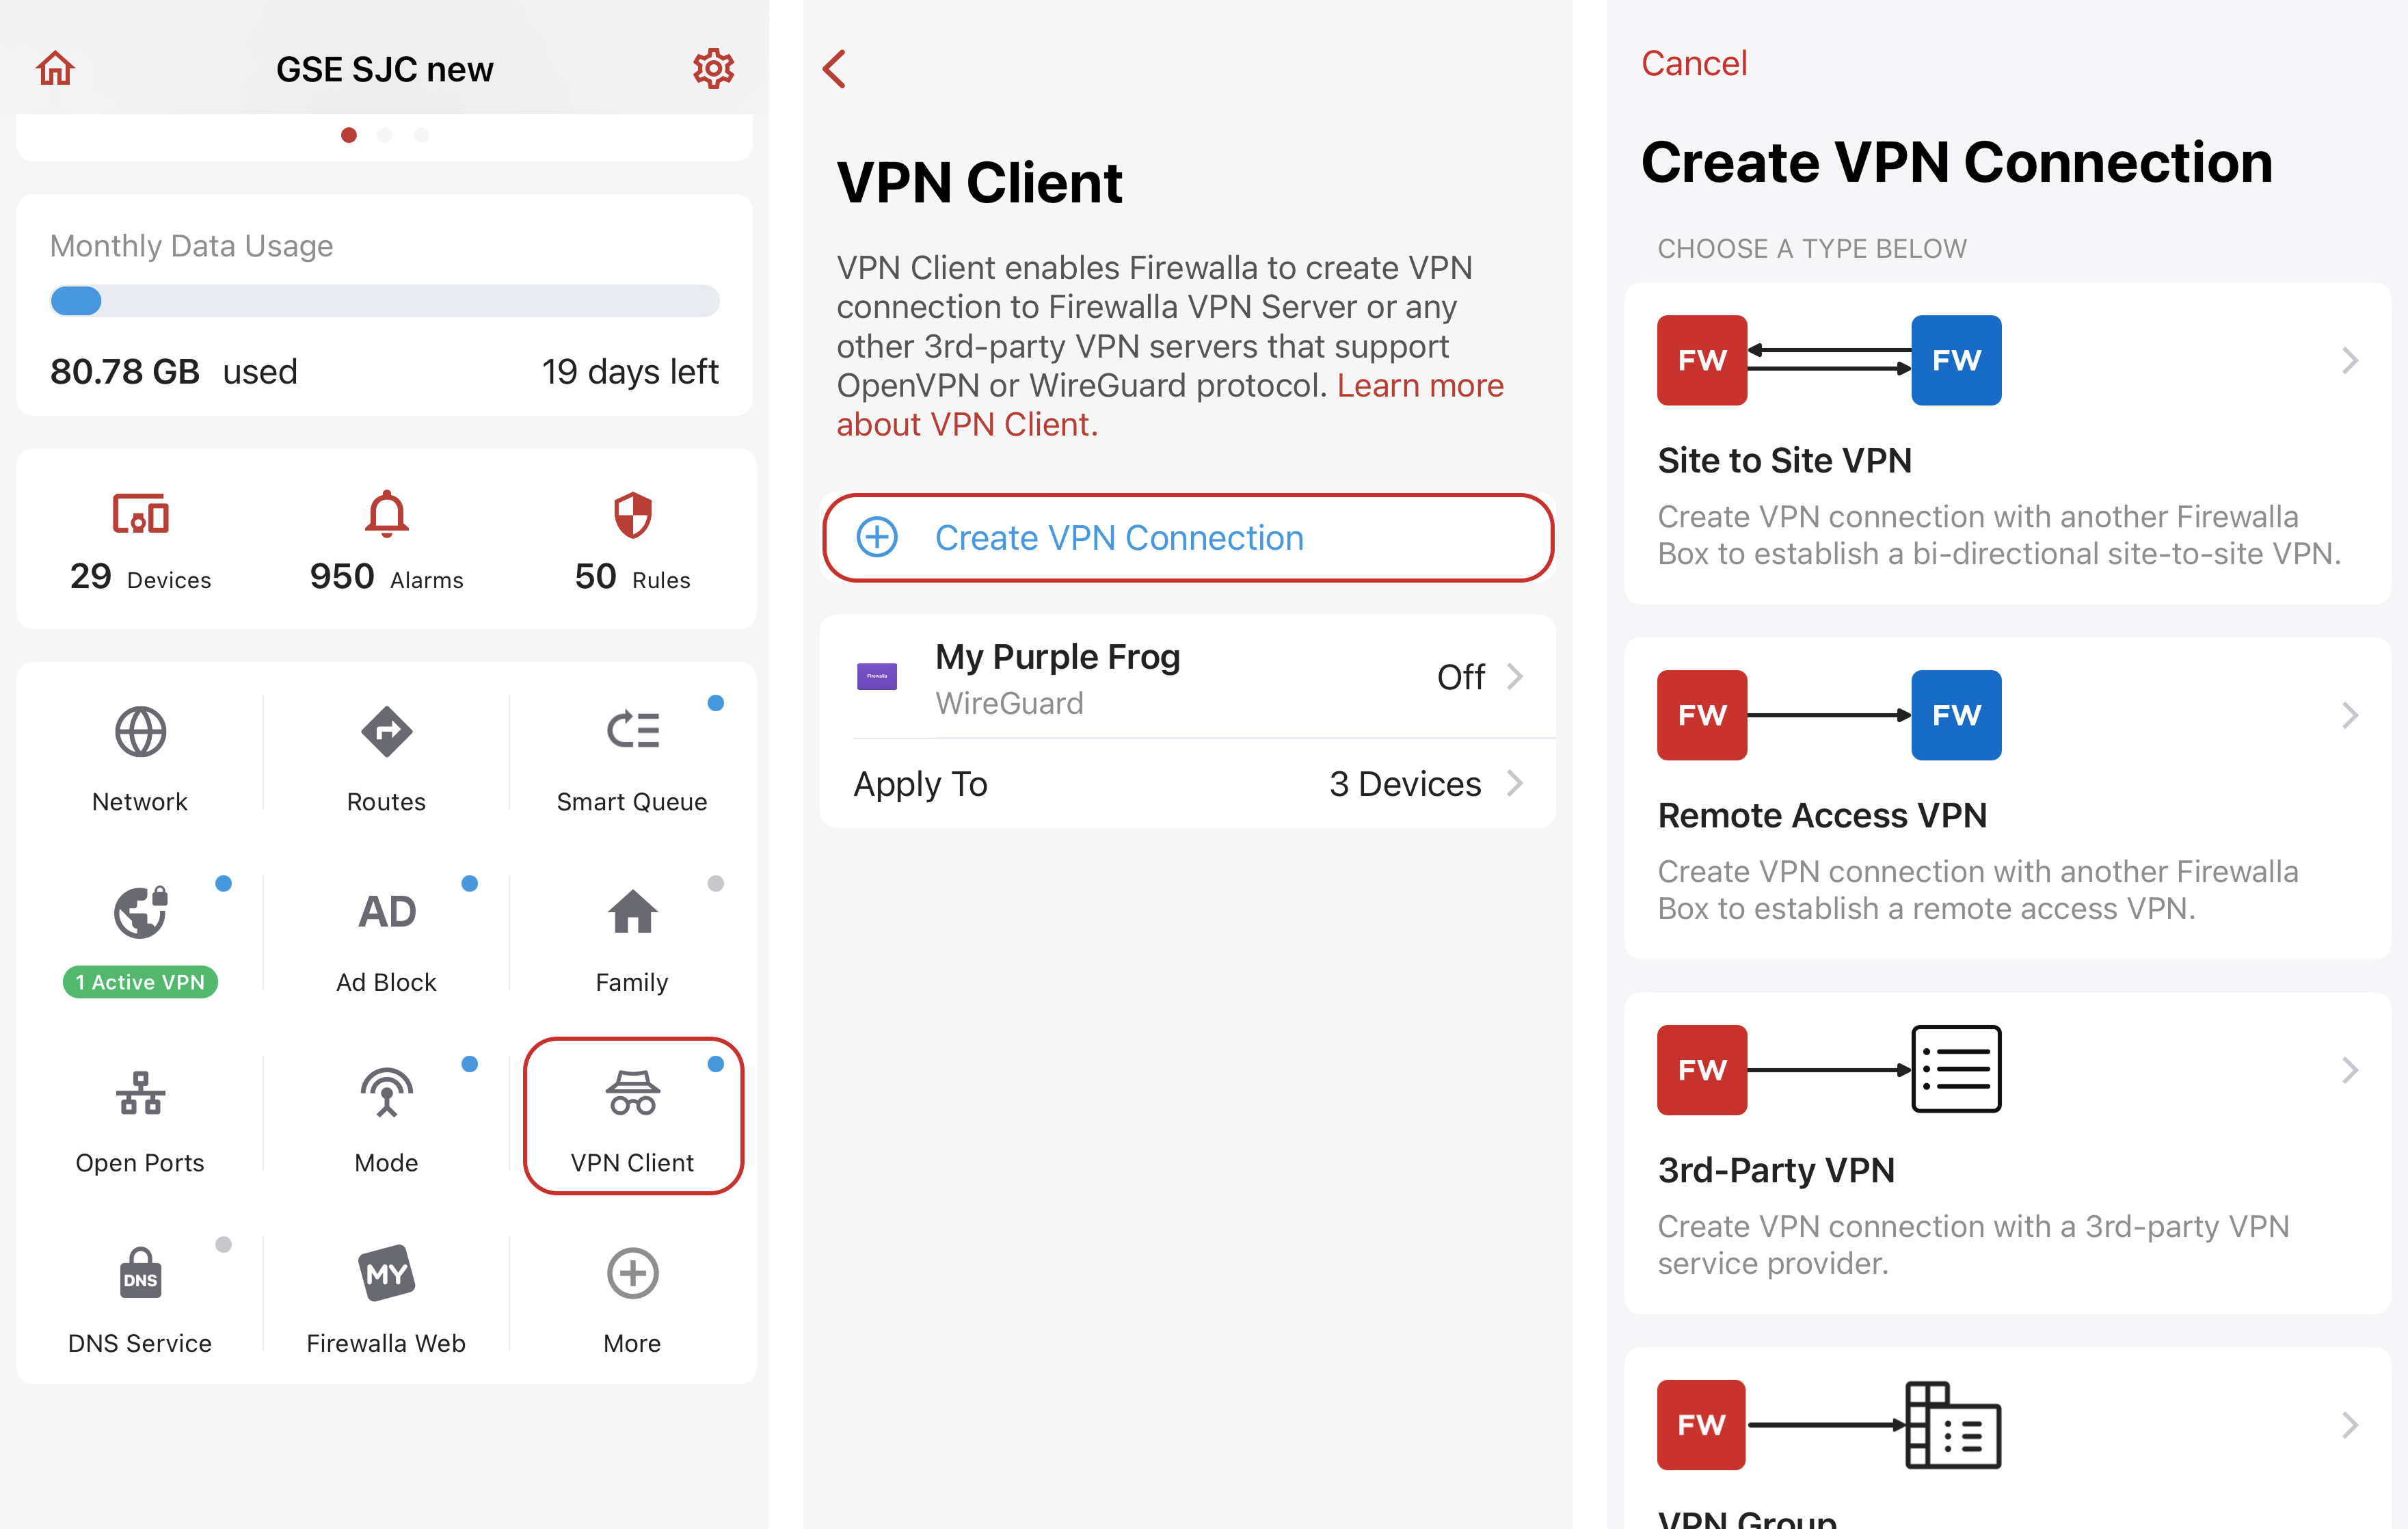Tap the 3rd-Party VPN diagram icon
The image size is (2408, 1529).
tap(1829, 1070)
